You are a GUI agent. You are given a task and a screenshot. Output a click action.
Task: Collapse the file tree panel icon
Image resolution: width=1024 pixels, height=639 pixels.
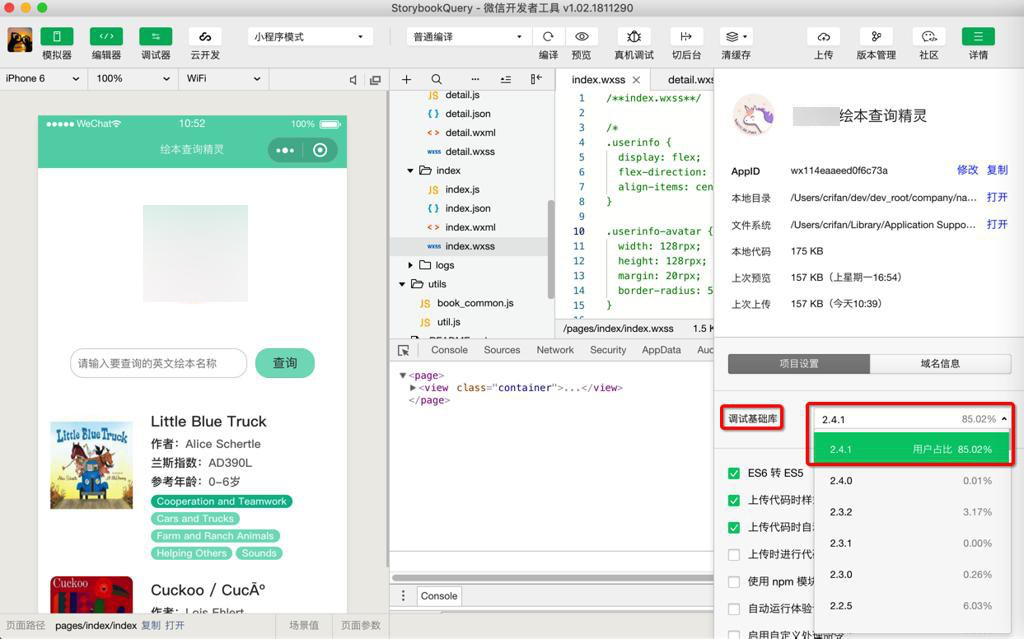[x=536, y=79]
